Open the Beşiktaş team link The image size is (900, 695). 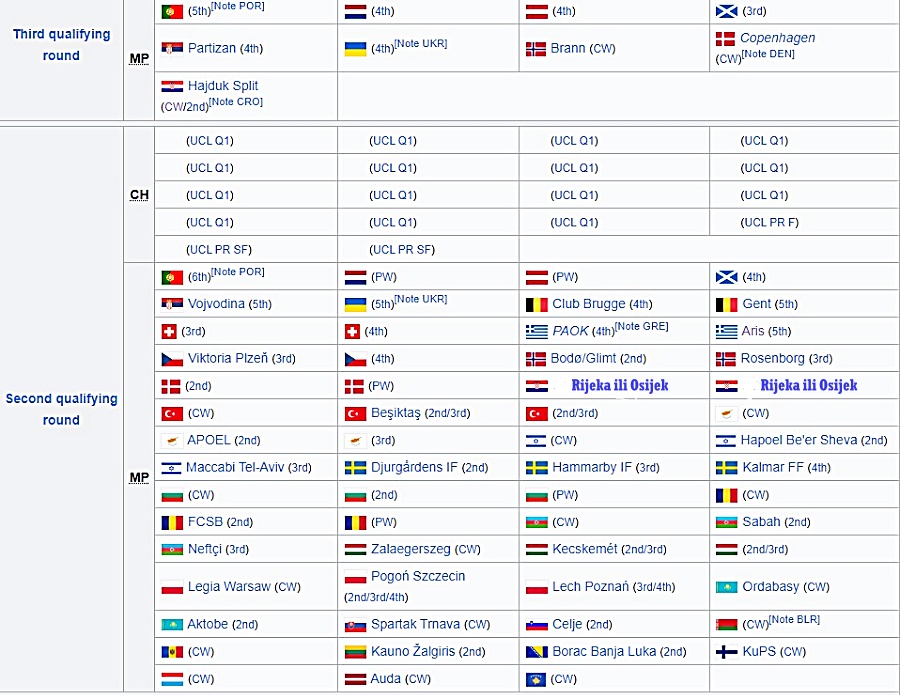395,413
